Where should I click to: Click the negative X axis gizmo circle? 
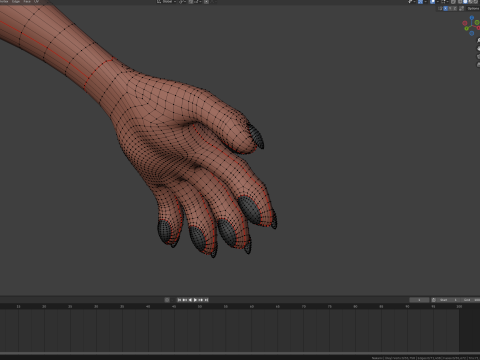click(x=465, y=23)
